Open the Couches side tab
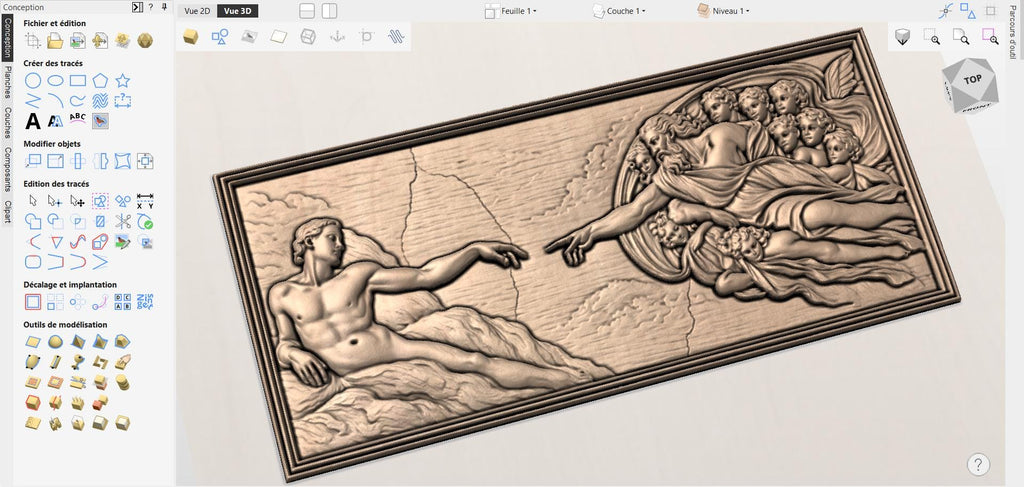The width and height of the screenshot is (1024, 487). pyautogui.click(x=7, y=123)
